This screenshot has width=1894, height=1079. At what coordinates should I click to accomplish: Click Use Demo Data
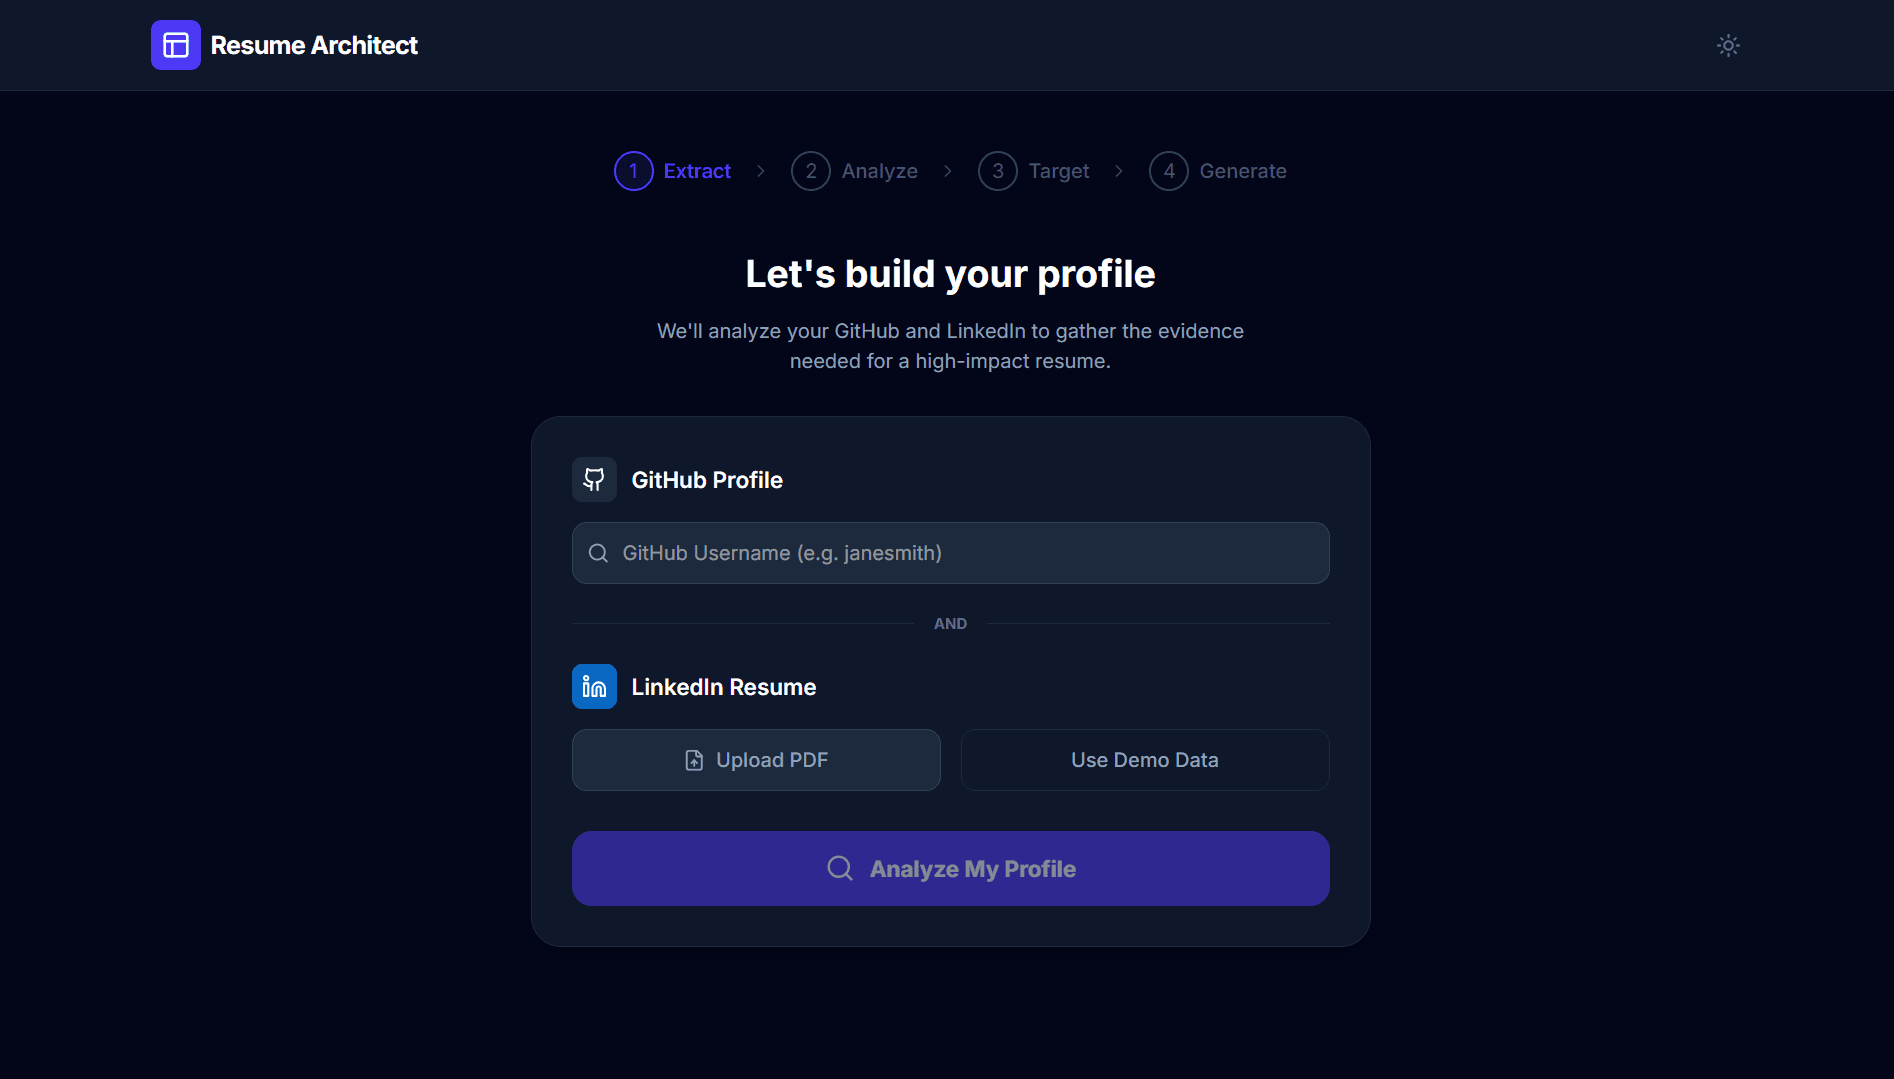pos(1144,760)
